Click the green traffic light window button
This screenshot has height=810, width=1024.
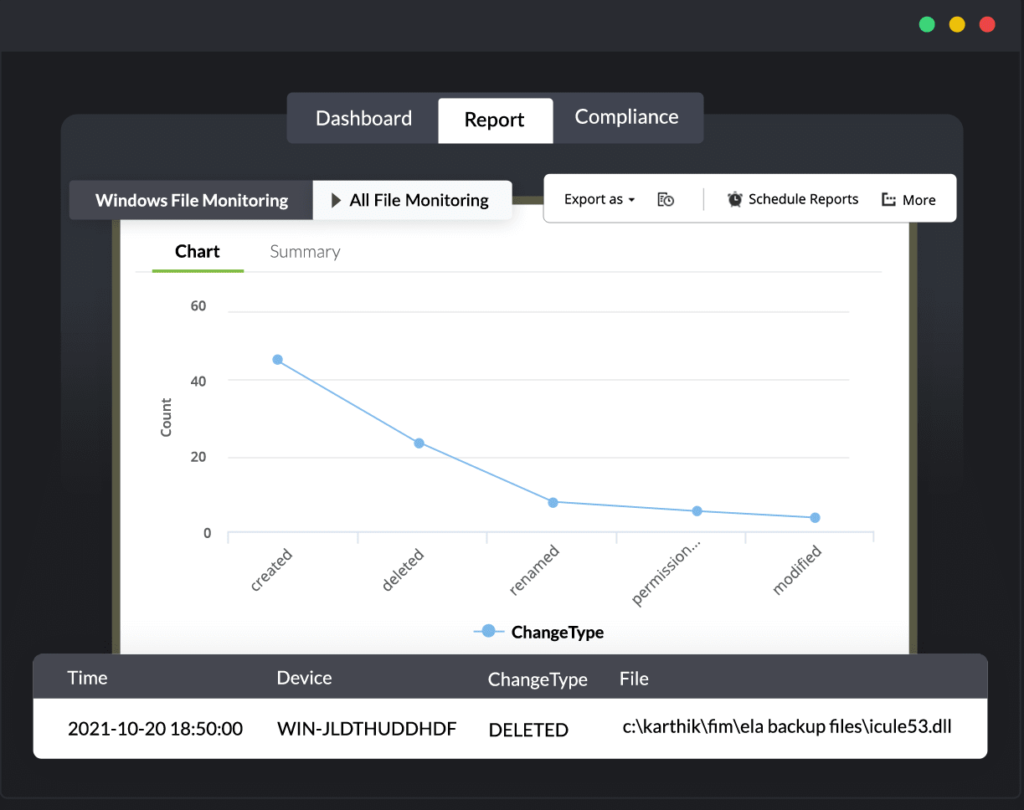[x=926, y=24]
